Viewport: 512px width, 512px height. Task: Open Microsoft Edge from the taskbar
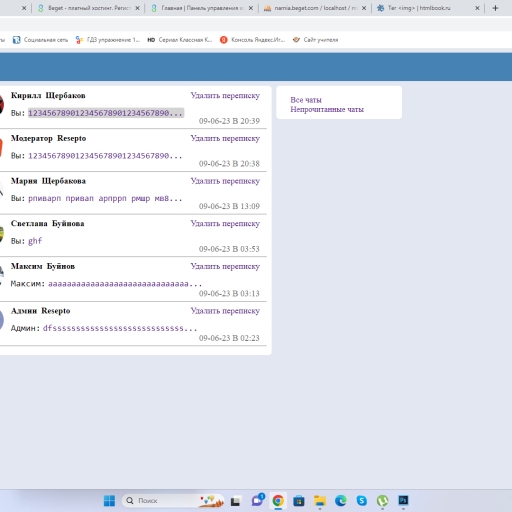point(341,500)
